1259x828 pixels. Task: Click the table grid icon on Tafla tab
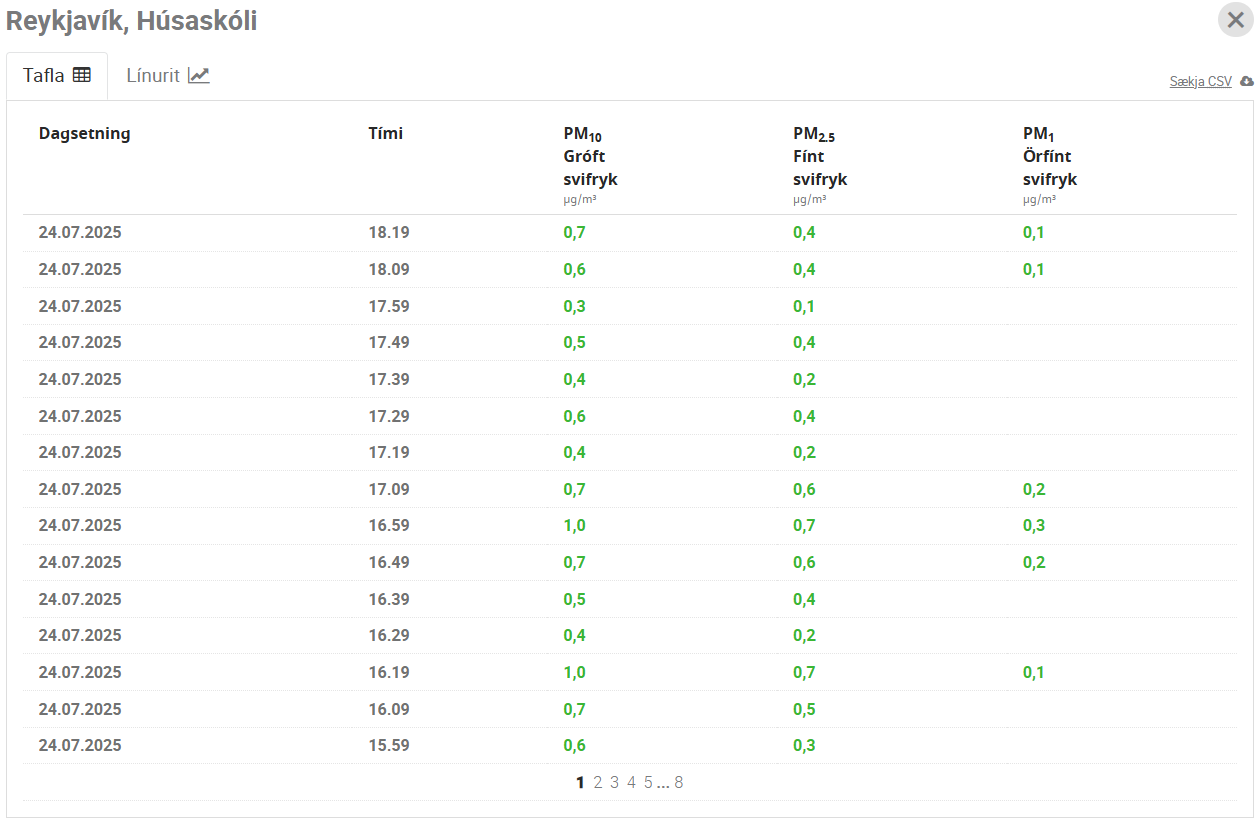point(82,75)
